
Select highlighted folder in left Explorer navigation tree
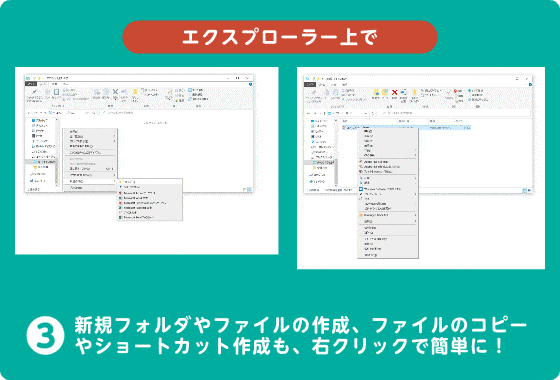(41, 162)
